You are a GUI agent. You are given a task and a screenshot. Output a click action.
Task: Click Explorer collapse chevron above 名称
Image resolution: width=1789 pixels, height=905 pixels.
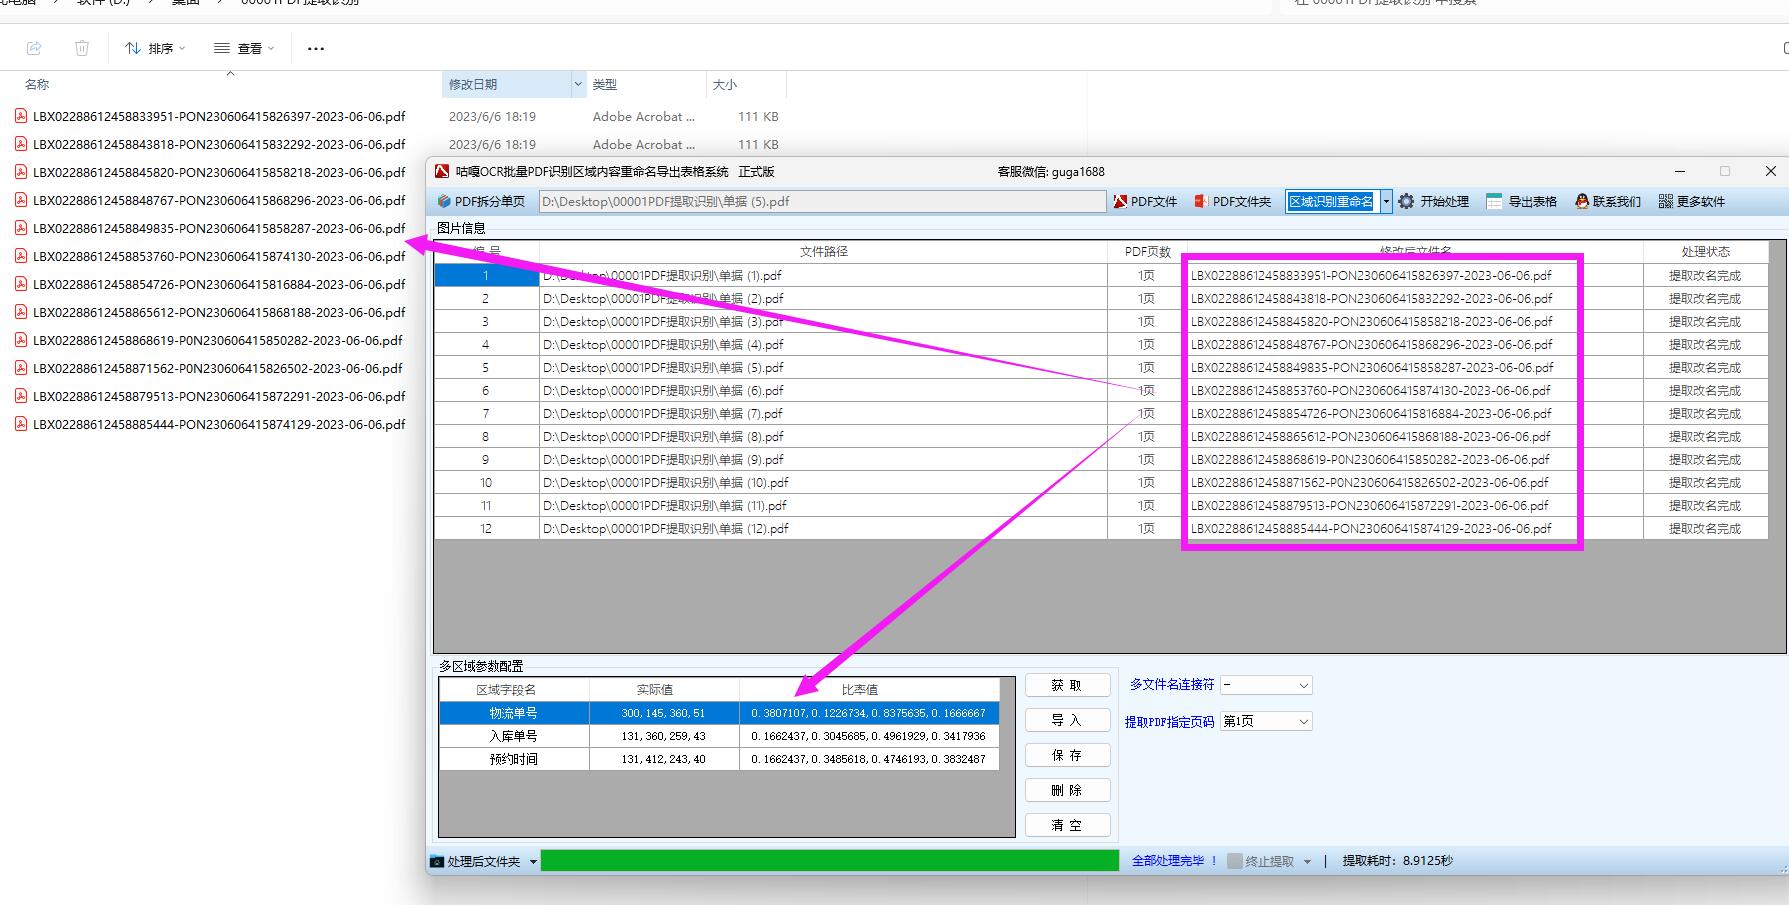231,73
